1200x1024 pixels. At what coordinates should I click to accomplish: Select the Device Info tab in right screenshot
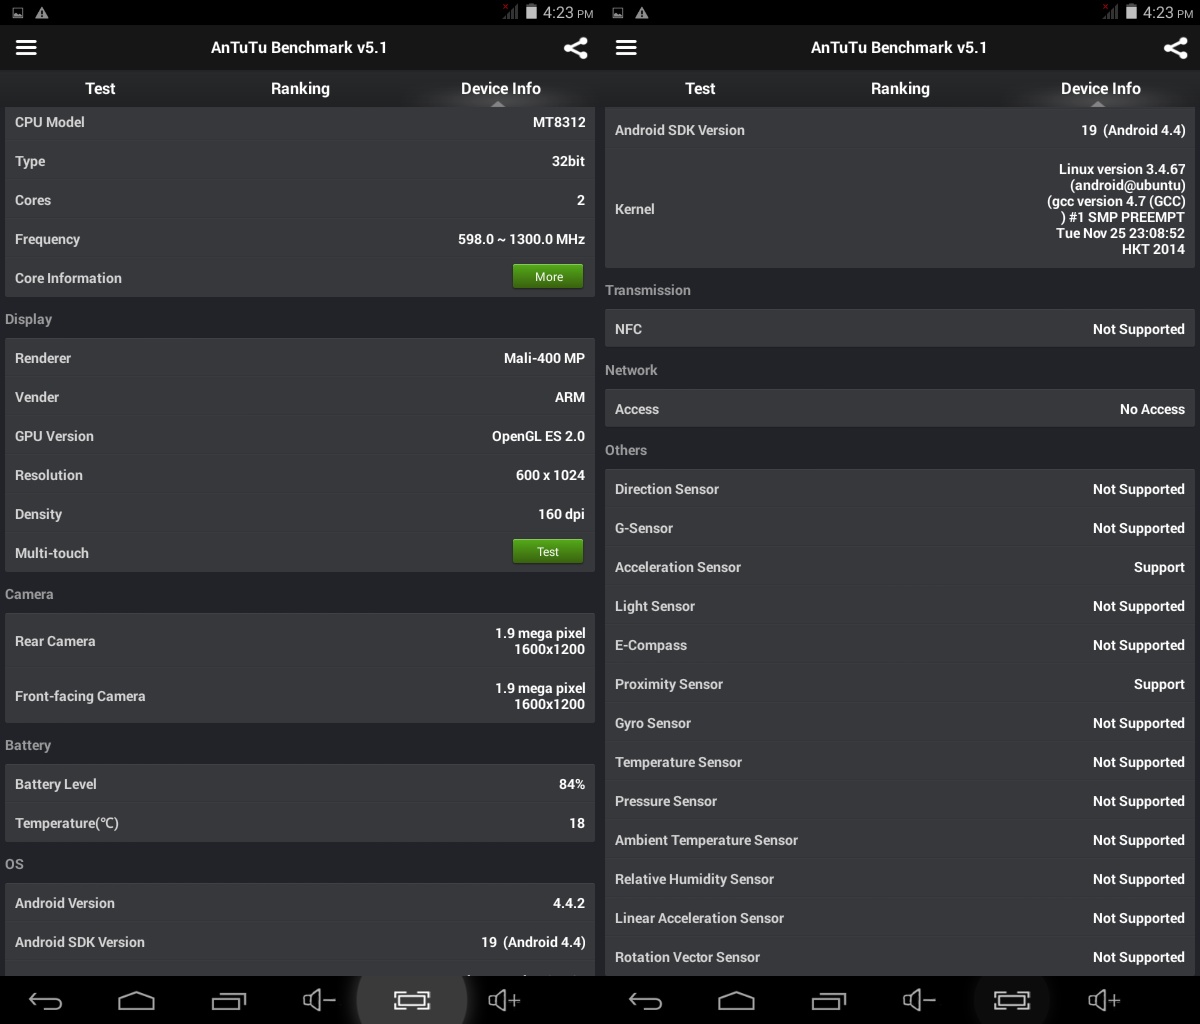1100,88
